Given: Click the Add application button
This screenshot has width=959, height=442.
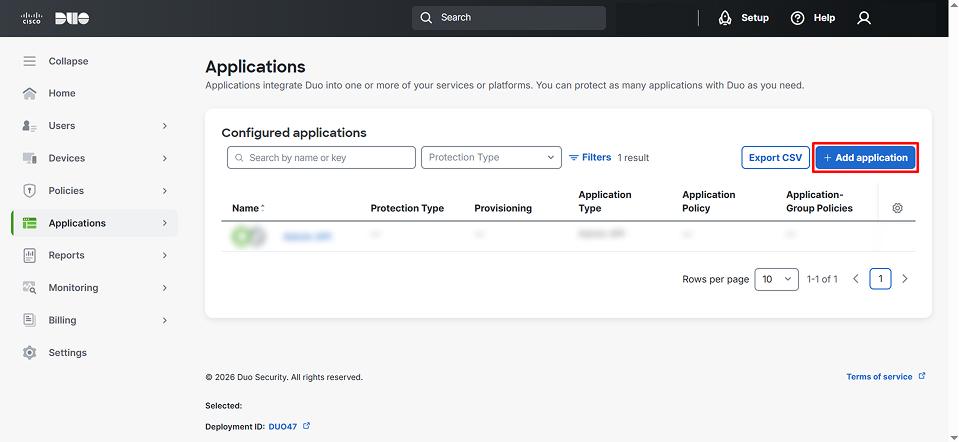Looking at the screenshot, I should click(865, 158).
